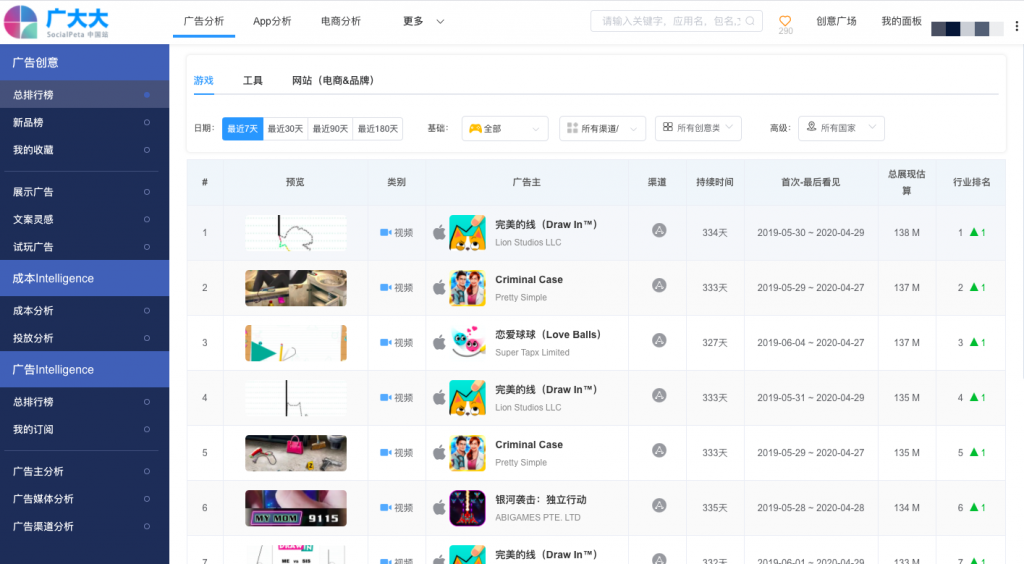The height and width of the screenshot is (564, 1024).
Task: Click the video camera icon in row 2
Action: coord(385,287)
